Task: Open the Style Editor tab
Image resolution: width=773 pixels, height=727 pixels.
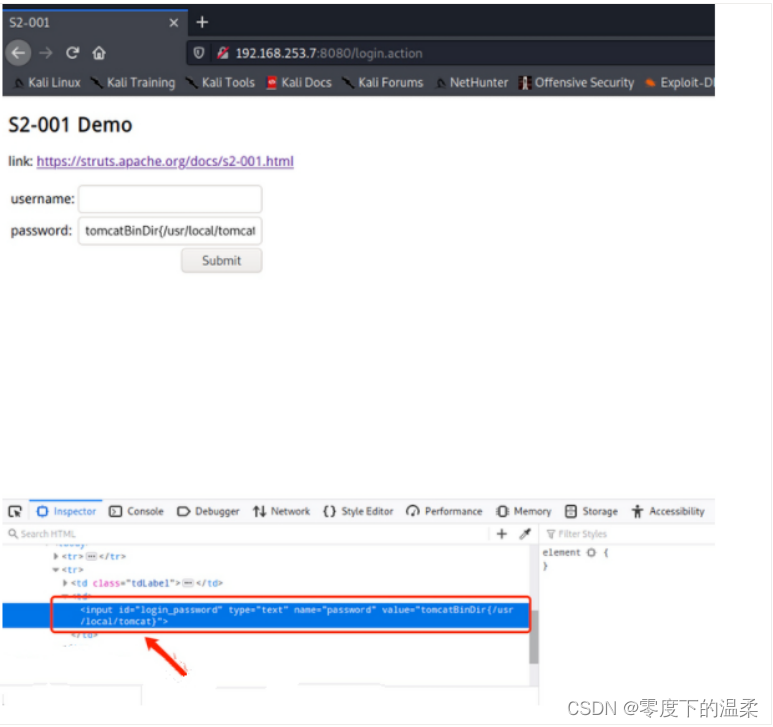Action: click(358, 512)
